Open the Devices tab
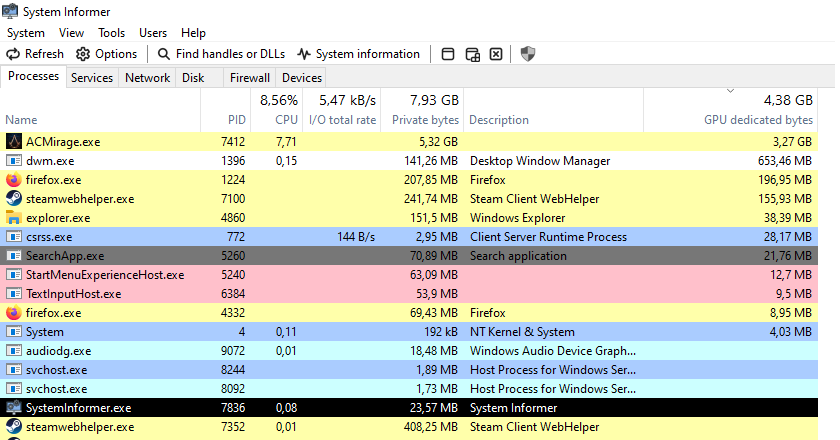Screen dimensions: 840x440 [302, 78]
